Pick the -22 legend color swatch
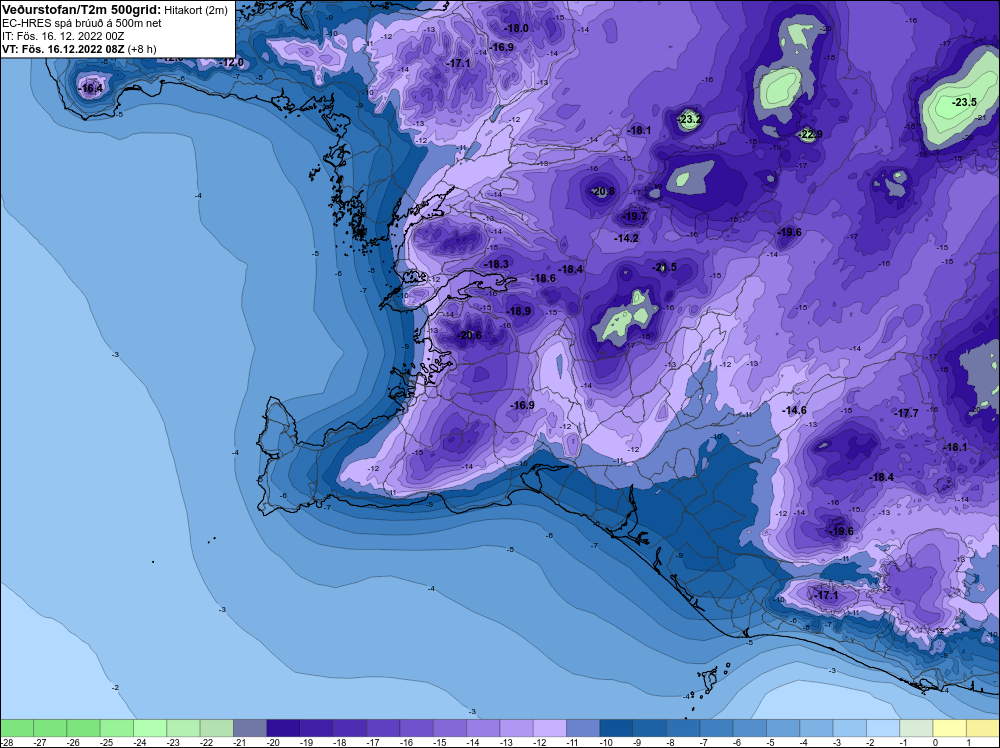This screenshot has width=1000, height=748. point(216,728)
